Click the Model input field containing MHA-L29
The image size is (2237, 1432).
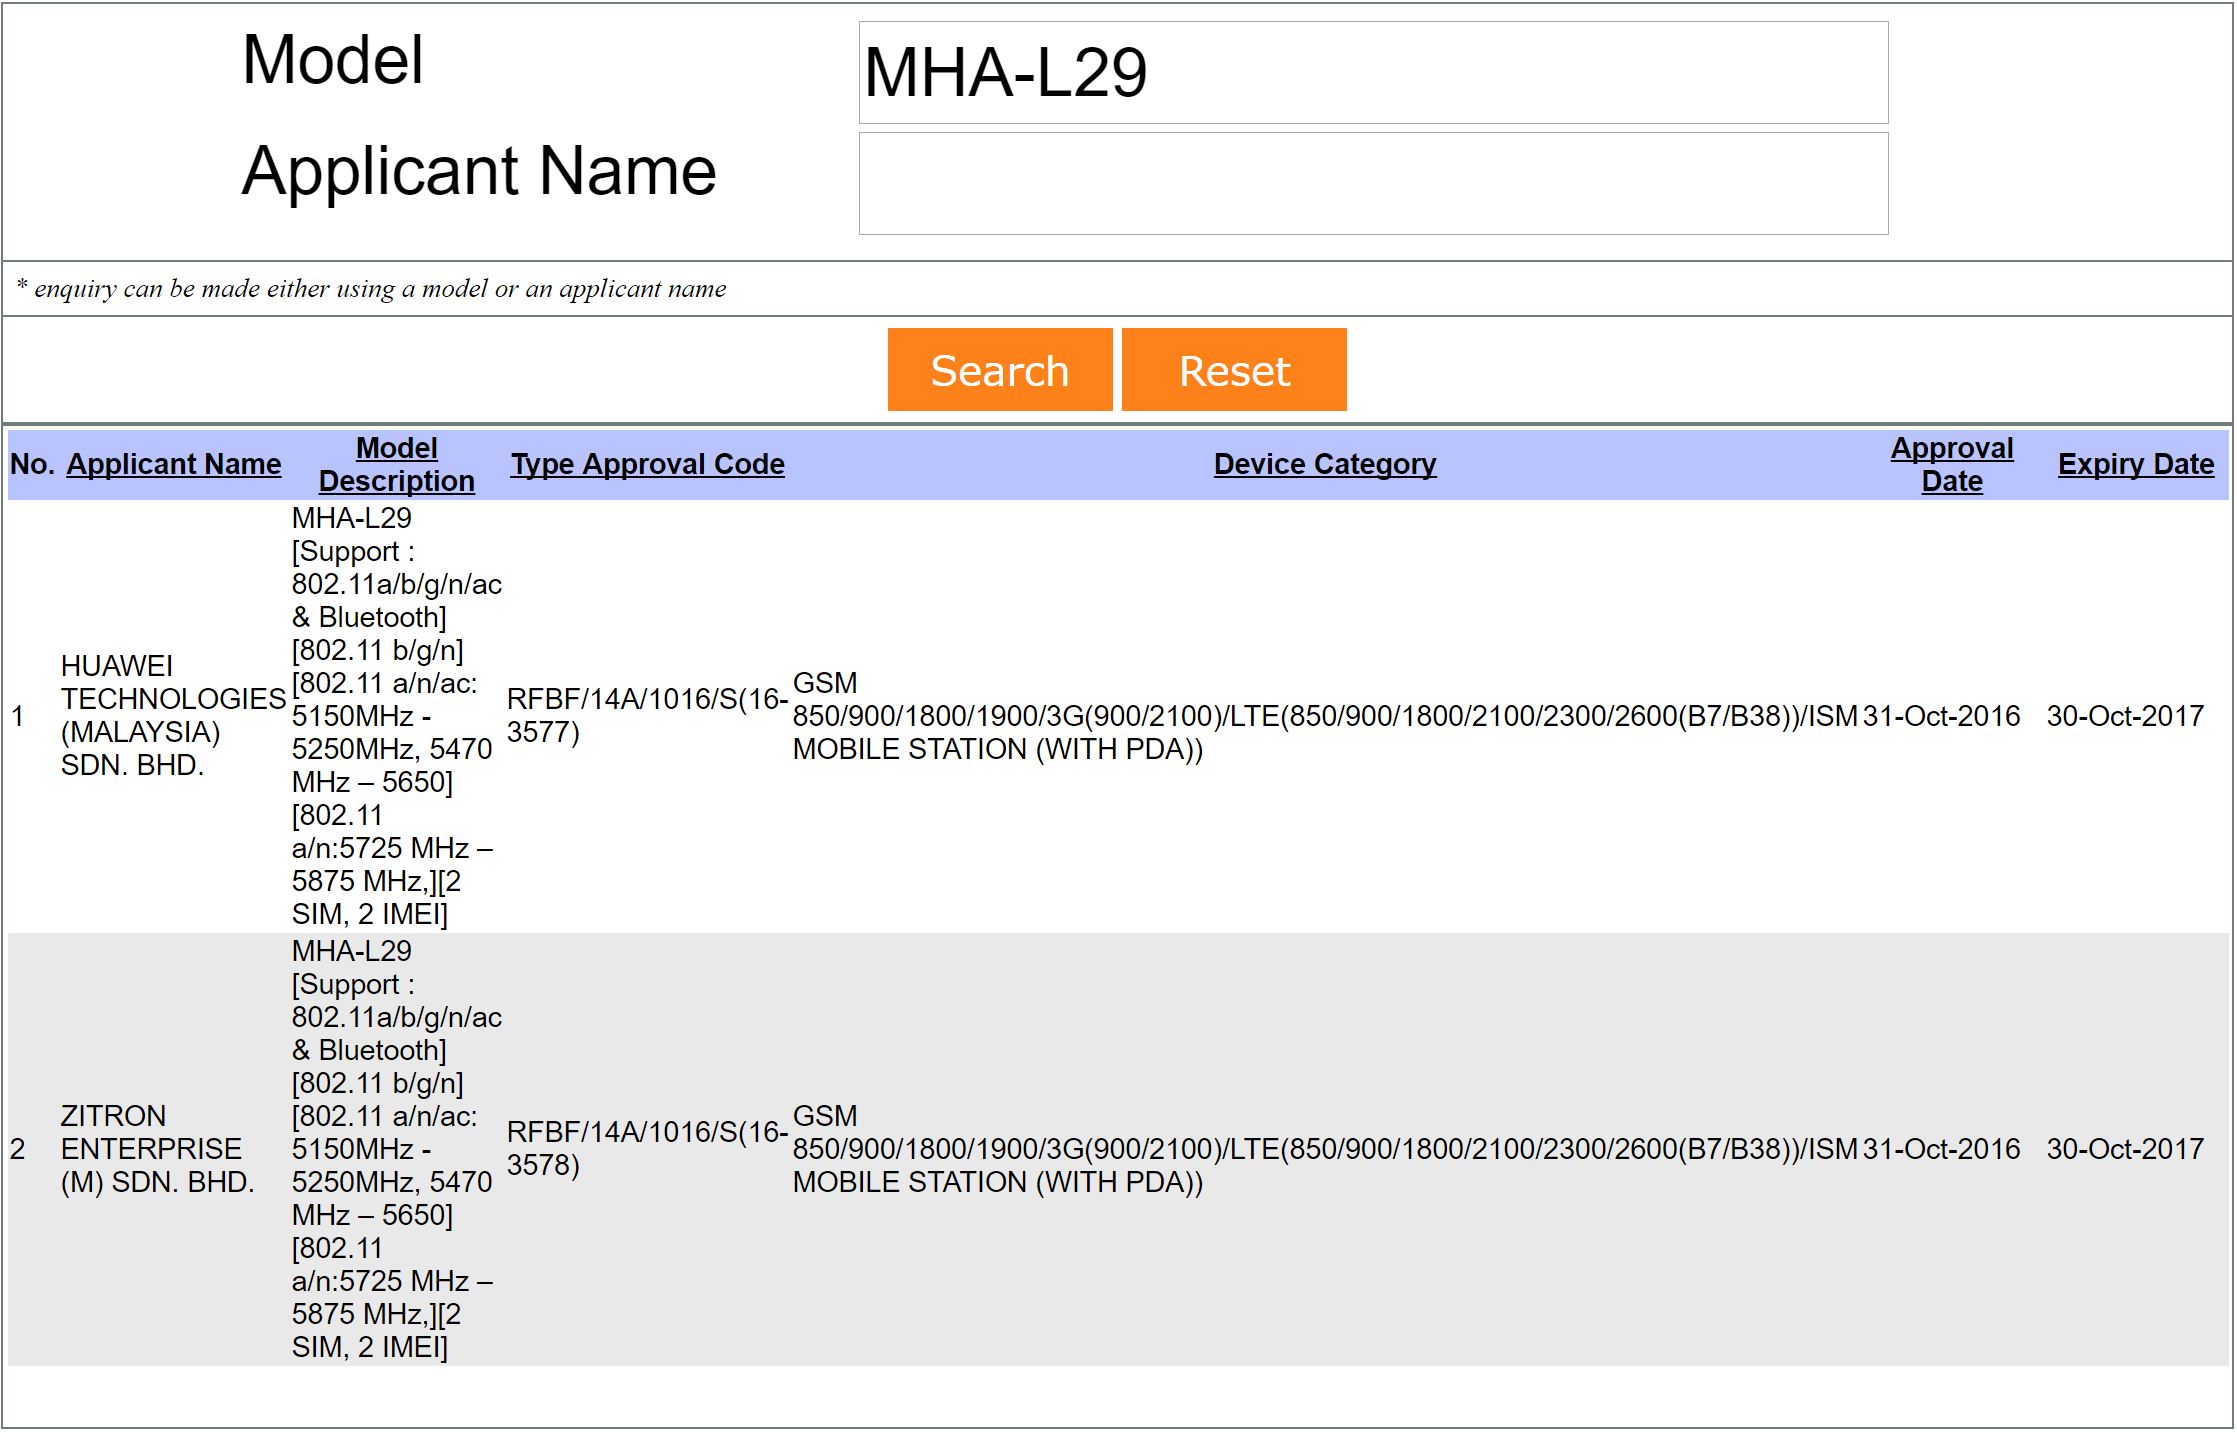pyautogui.click(x=1373, y=73)
